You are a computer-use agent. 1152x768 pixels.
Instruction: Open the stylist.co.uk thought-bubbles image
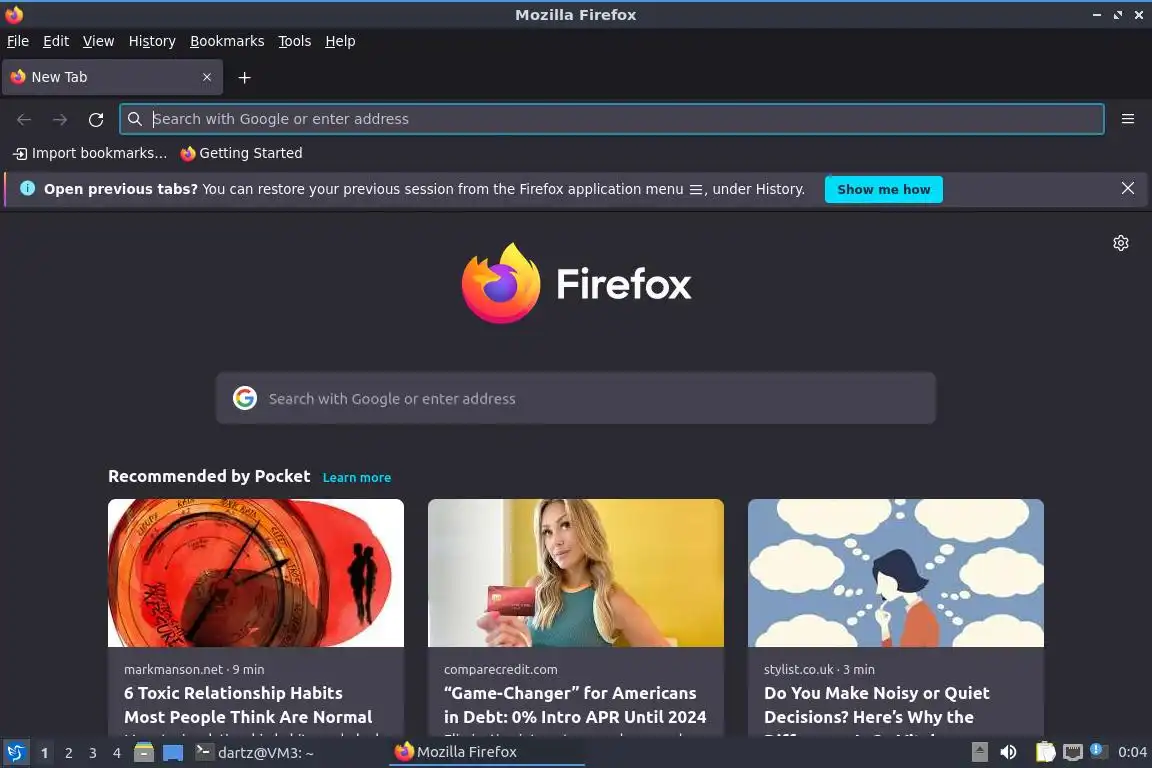click(x=896, y=573)
